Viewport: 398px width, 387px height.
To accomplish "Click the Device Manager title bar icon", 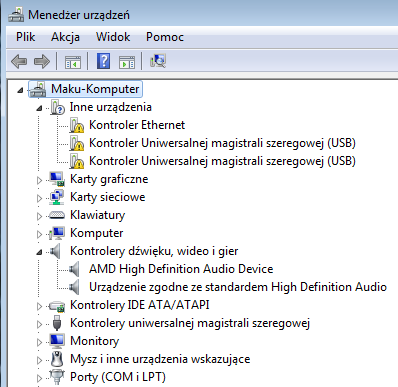I will [x=16, y=14].
